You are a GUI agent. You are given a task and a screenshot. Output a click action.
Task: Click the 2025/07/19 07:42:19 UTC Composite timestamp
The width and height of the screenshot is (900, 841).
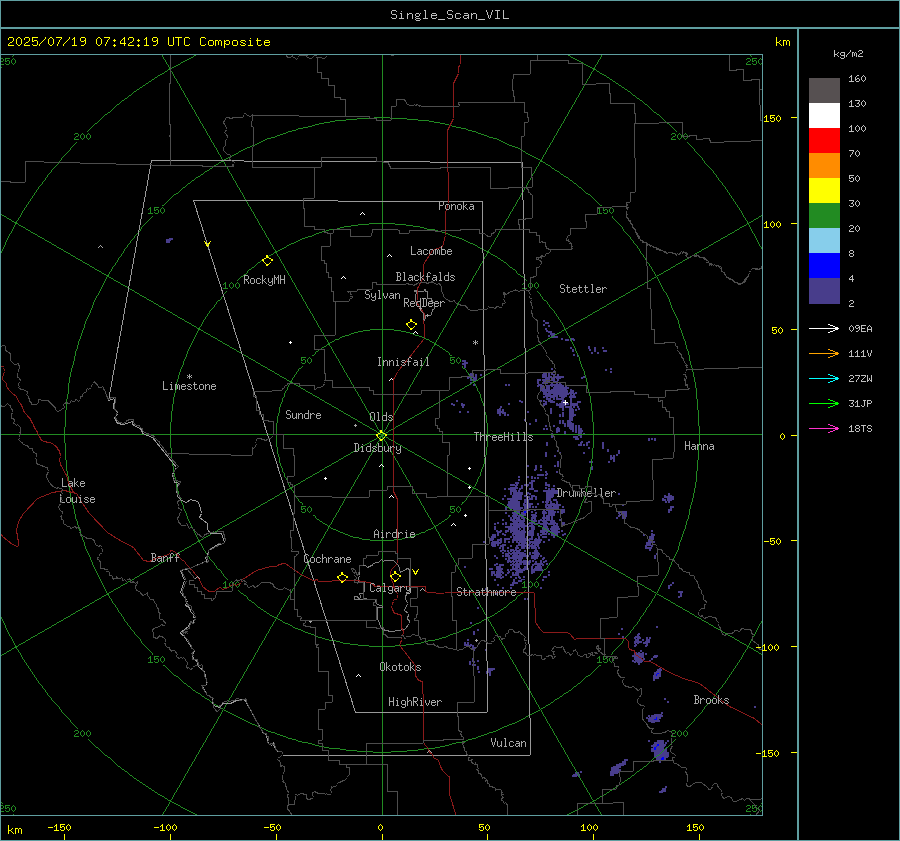pos(138,42)
